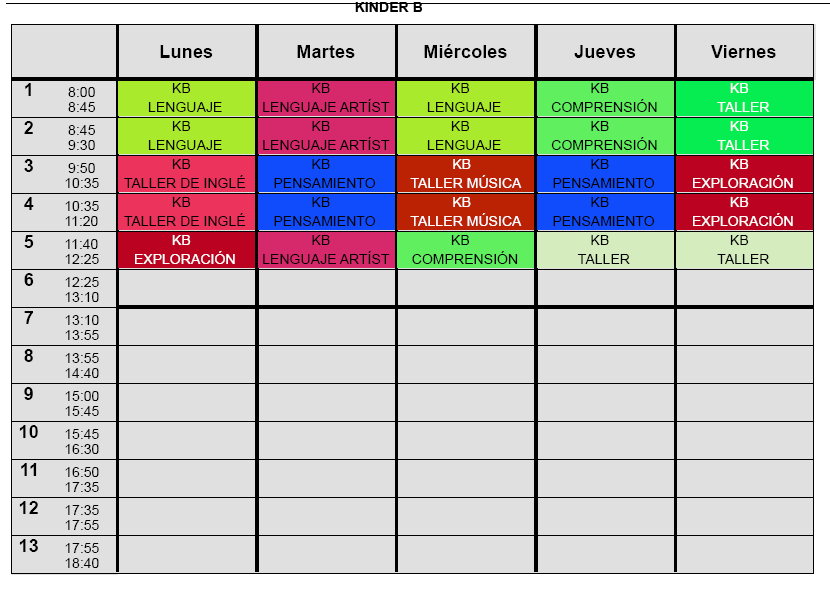Image resolution: width=830 pixels, height=589 pixels.
Task: Click Viernes period 1 TALLER cell
Action: (x=743, y=98)
